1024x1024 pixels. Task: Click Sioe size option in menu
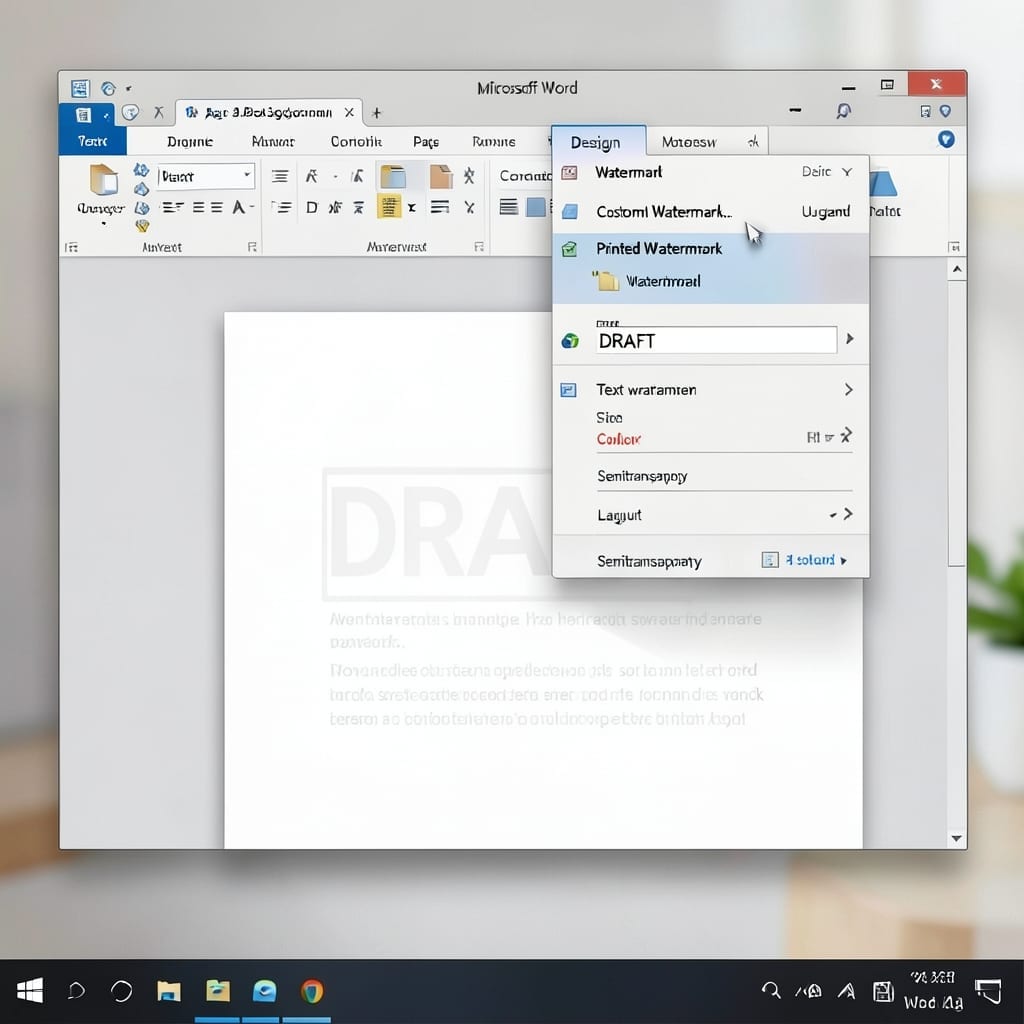click(x=609, y=417)
